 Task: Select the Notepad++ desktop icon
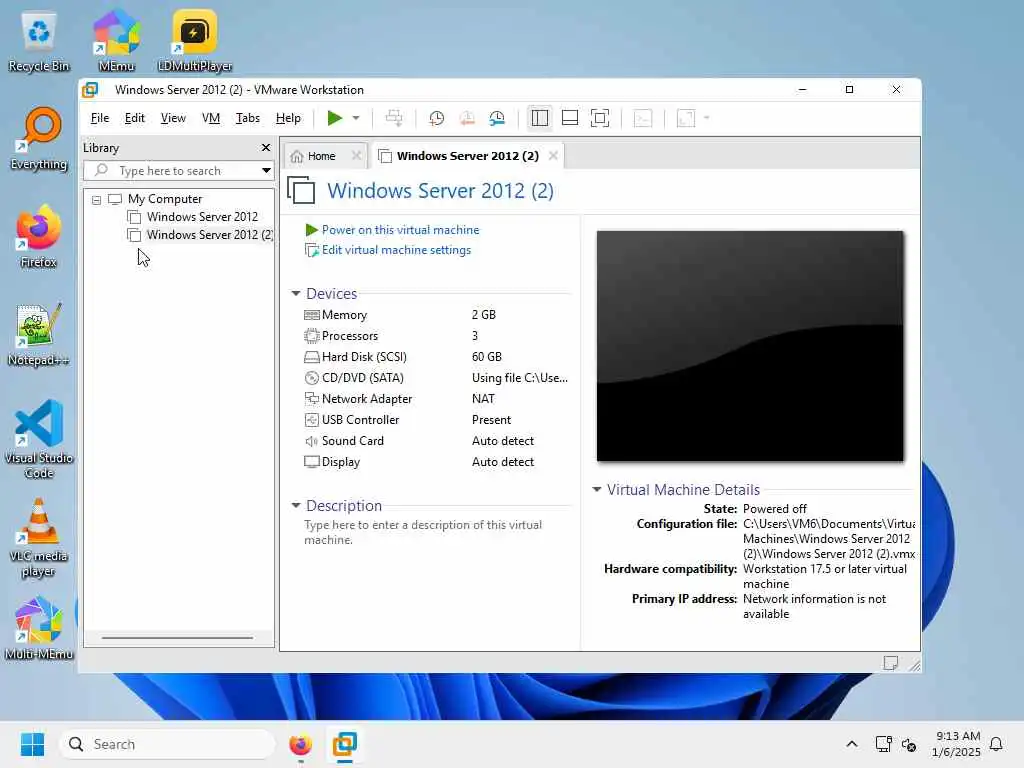pos(39,335)
